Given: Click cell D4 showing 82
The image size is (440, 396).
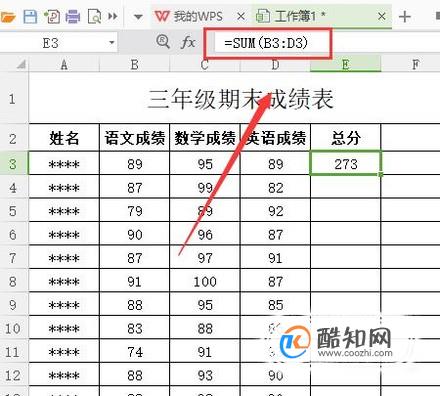Looking at the screenshot, I should [275, 187].
